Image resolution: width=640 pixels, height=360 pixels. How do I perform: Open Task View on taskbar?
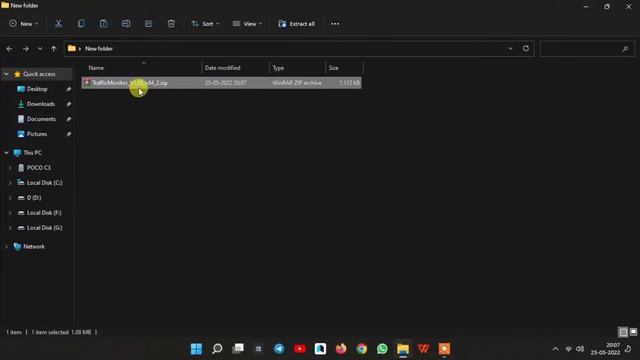pos(238,349)
